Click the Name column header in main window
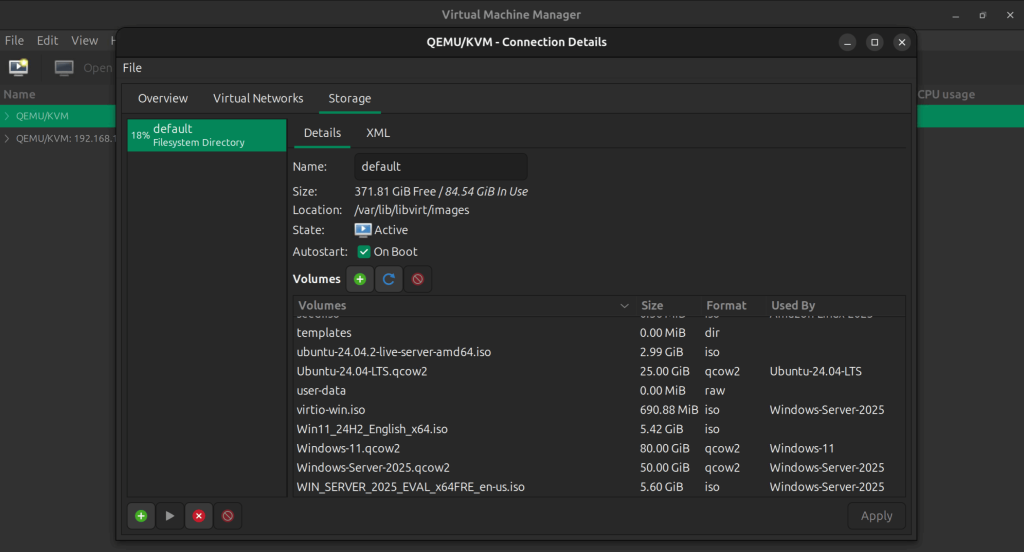The width and height of the screenshot is (1024, 552). tap(20, 95)
